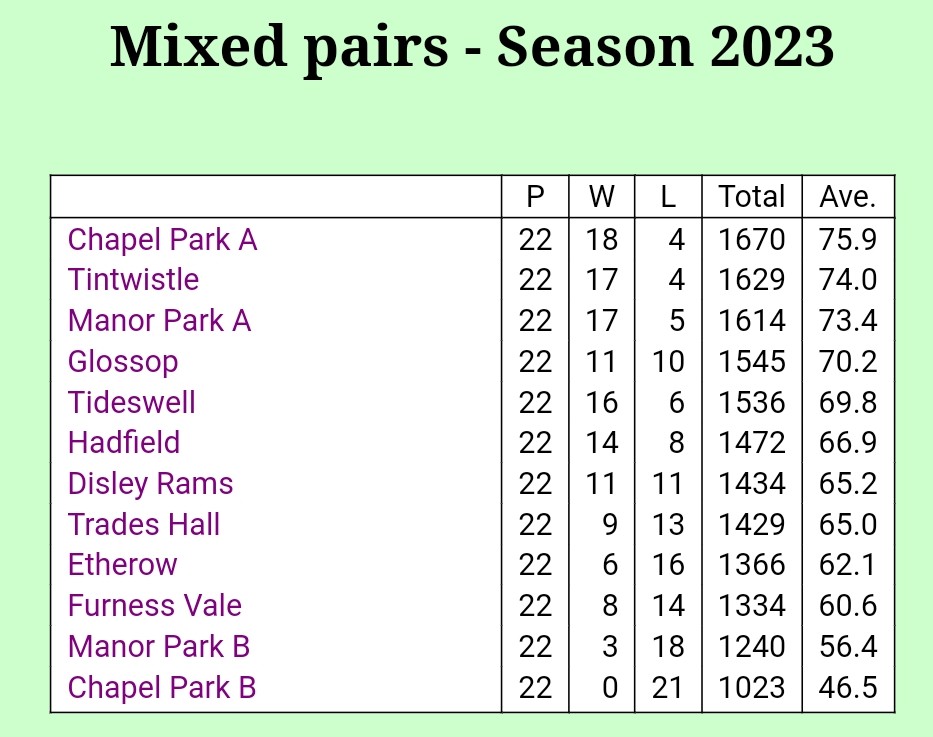Click the Etherow team link
This screenshot has width=933, height=737.
(122, 565)
